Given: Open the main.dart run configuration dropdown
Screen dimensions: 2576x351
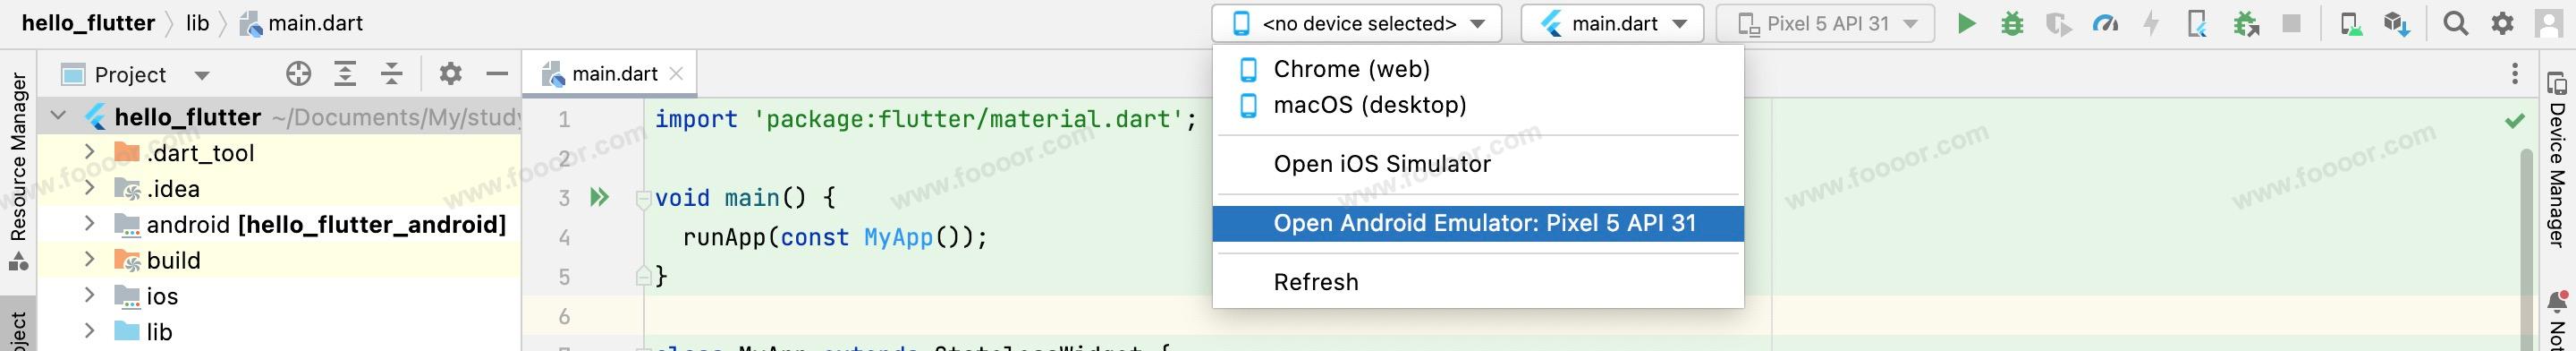Looking at the screenshot, I should (x=1612, y=23).
